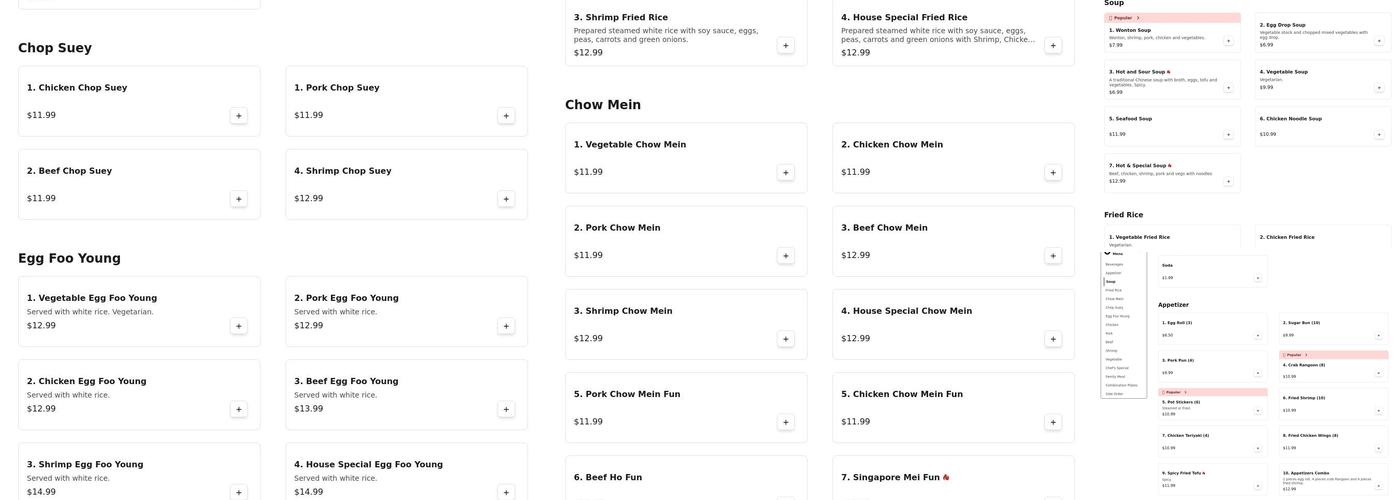The height and width of the screenshot is (500, 1400).
Task: Expand the Popular banner above Wonton Soup
Action: (1124, 18)
